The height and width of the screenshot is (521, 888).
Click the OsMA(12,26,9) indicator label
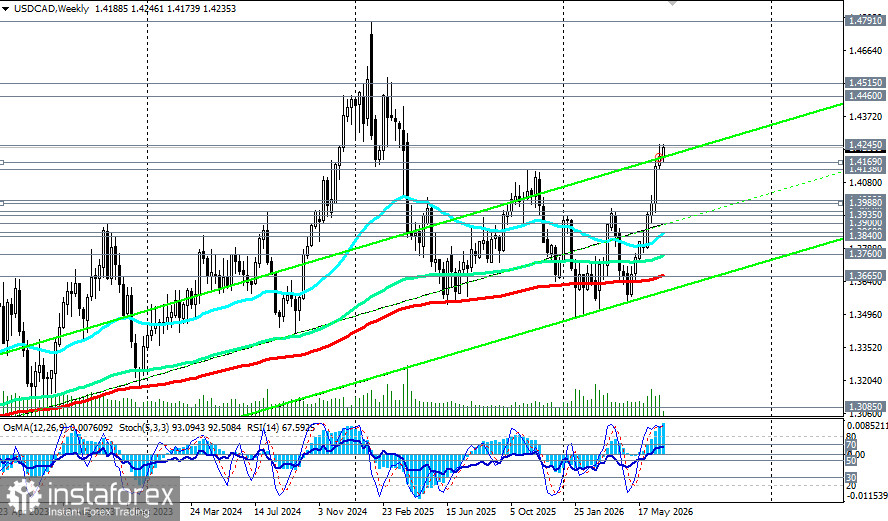click(36, 428)
